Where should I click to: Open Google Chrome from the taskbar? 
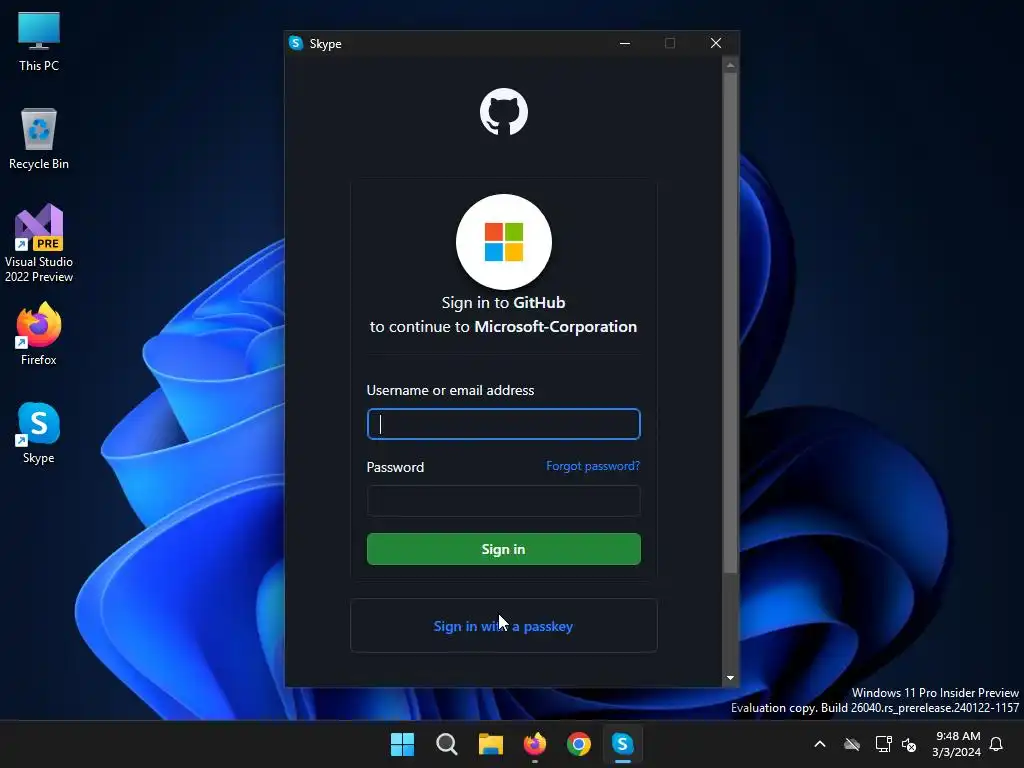point(579,744)
